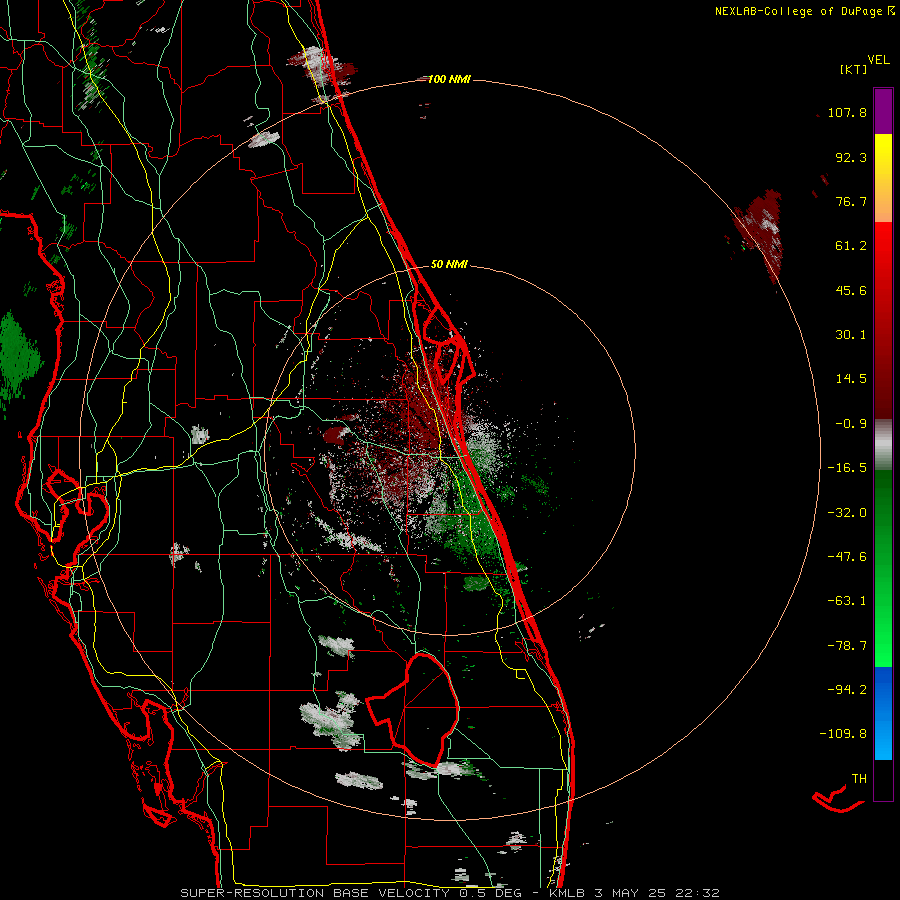This screenshot has height=900, width=900.
Task: Click the -63.1 velocity scale value
Action: click(x=847, y=601)
